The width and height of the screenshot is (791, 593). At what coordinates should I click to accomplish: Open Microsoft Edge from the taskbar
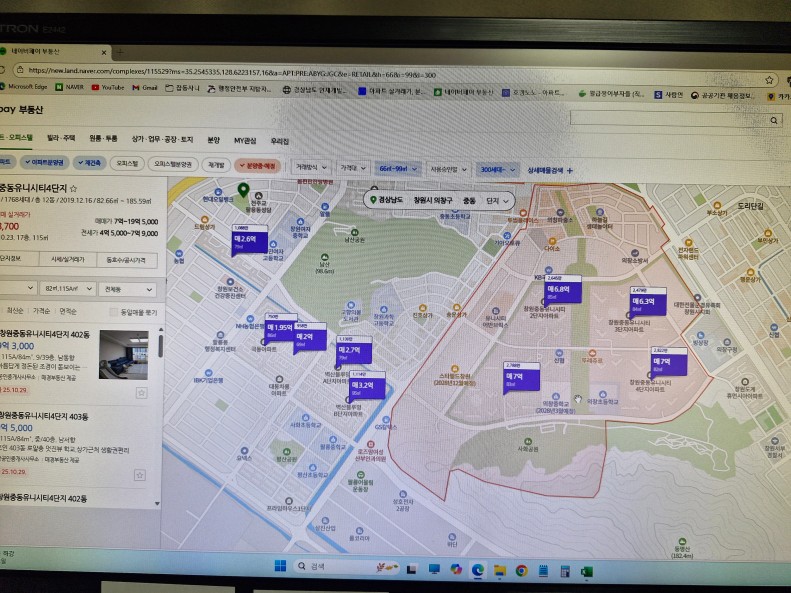pos(477,570)
